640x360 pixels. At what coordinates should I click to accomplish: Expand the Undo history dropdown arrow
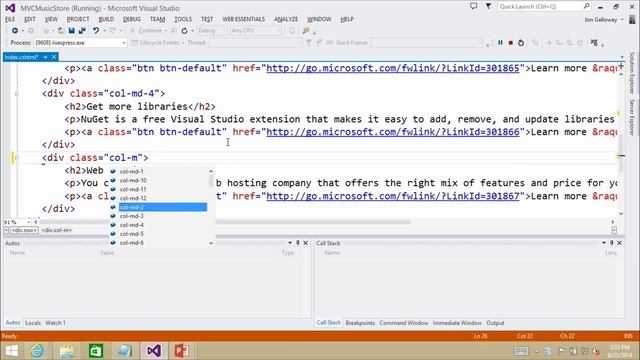coord(104,31)
